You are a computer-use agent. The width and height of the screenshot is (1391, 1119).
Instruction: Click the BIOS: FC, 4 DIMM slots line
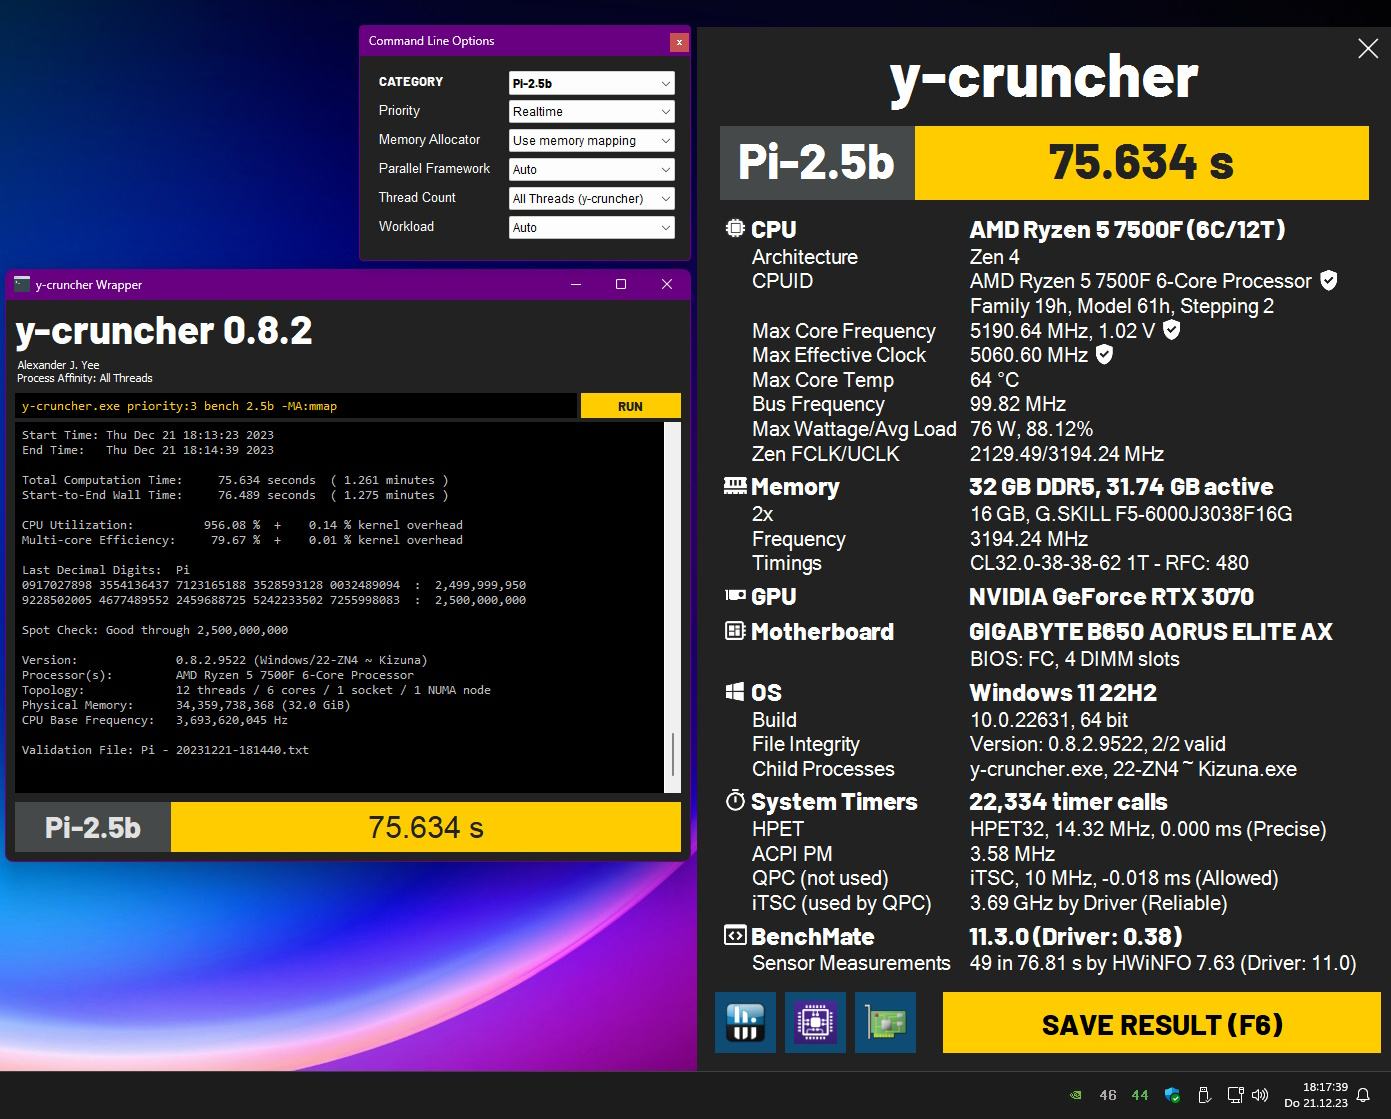pyautogui.click(x=1075, y=659)
